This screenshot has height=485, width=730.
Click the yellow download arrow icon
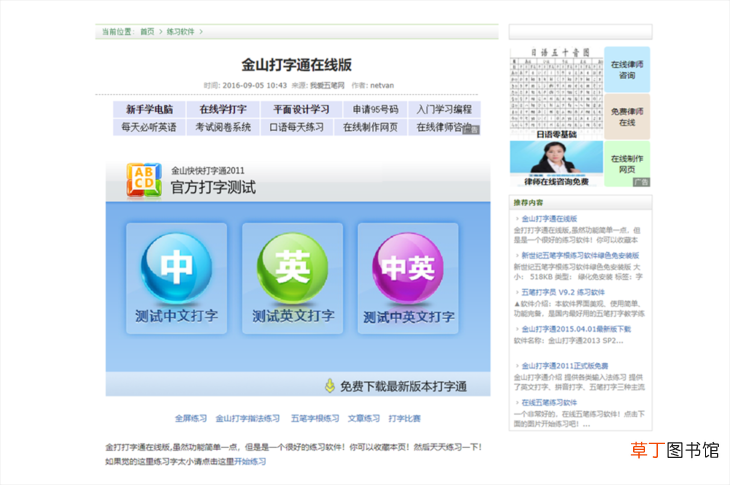click(330, 385)
